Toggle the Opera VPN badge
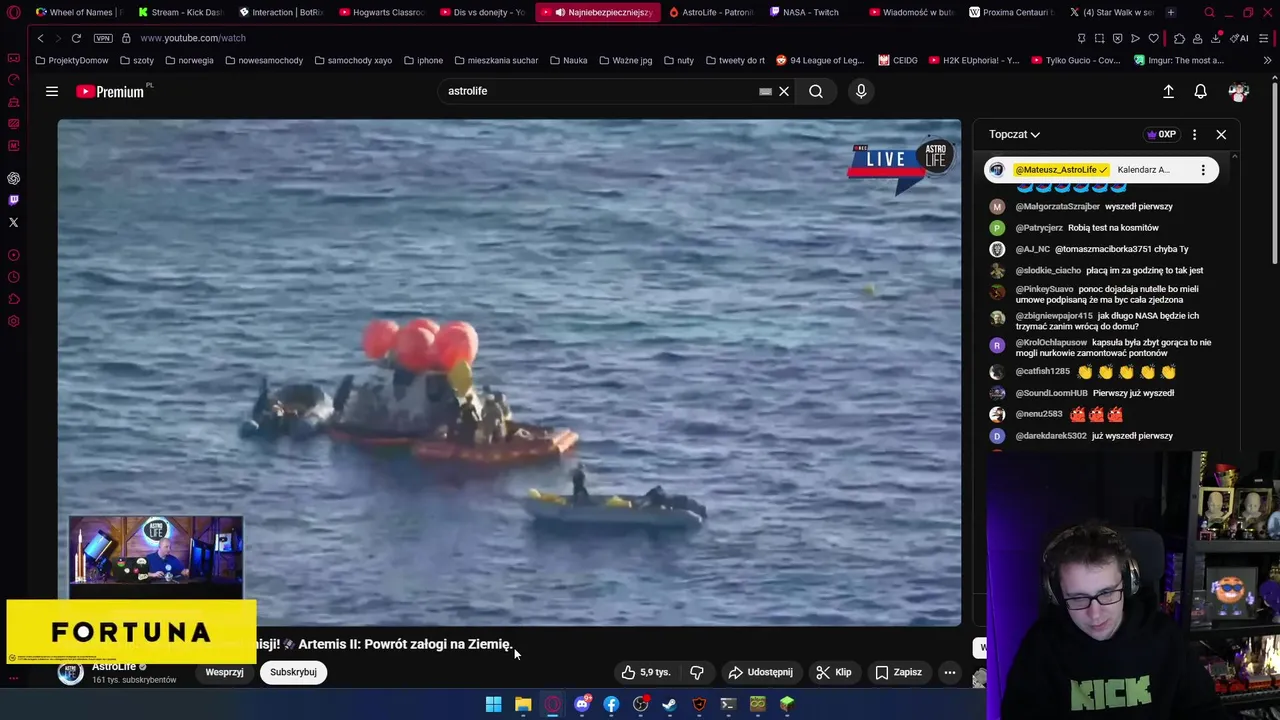The image size is (1280, 720). tap(103, 38)
